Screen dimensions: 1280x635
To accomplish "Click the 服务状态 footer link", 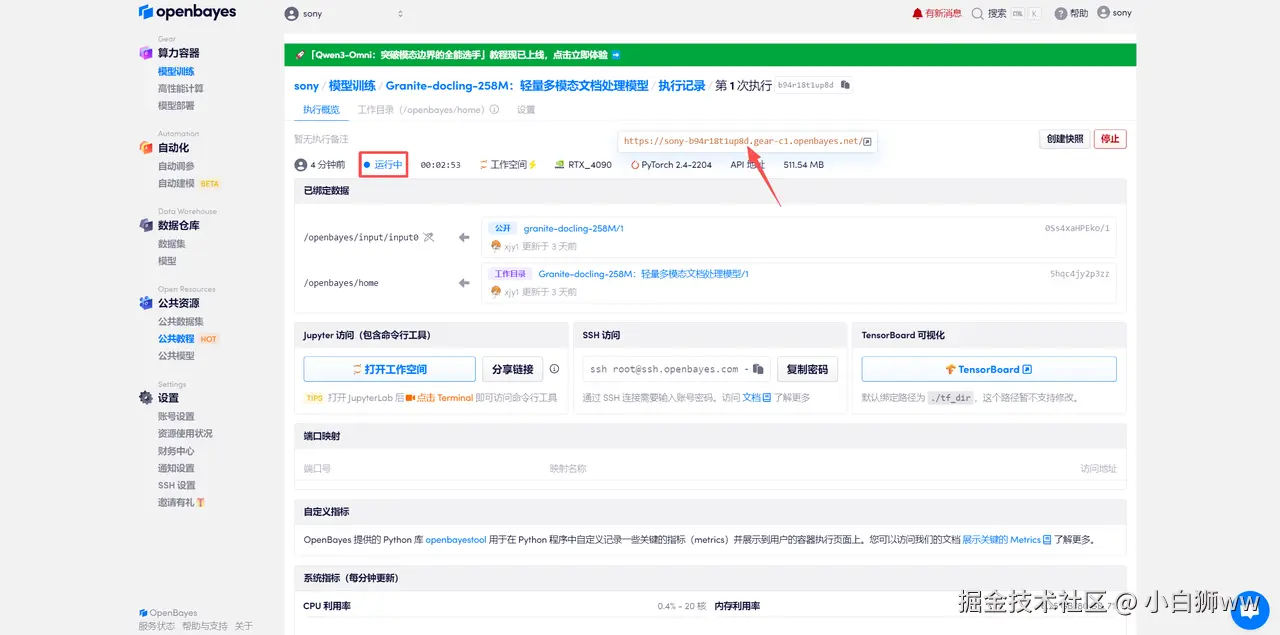I will [157, 626].
